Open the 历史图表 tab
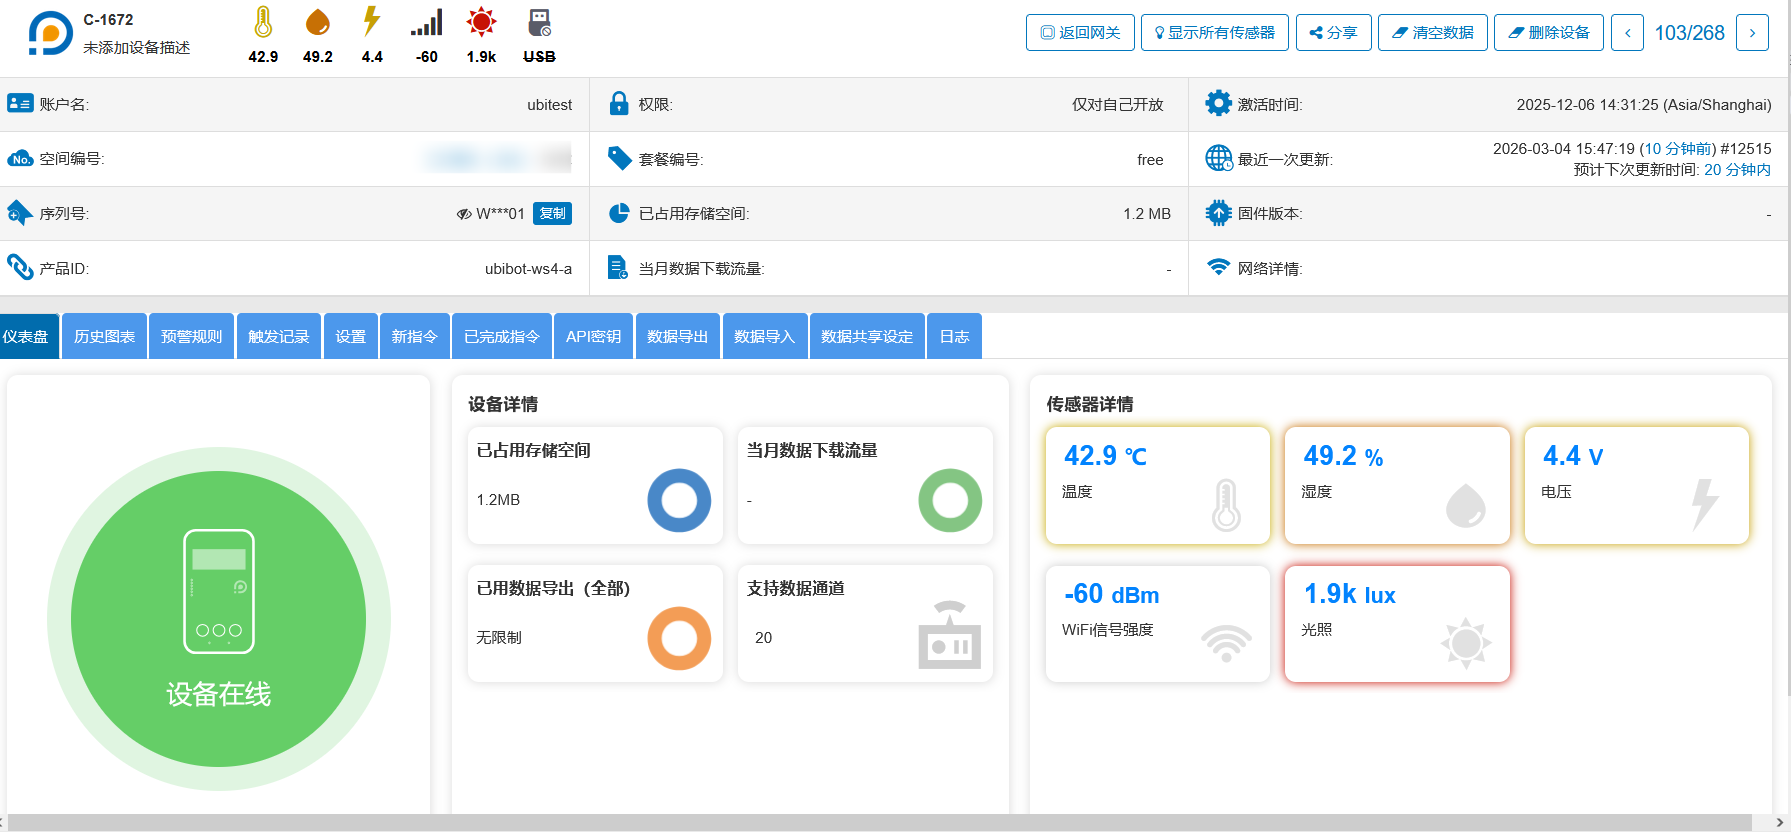 (x=104, y=336)
